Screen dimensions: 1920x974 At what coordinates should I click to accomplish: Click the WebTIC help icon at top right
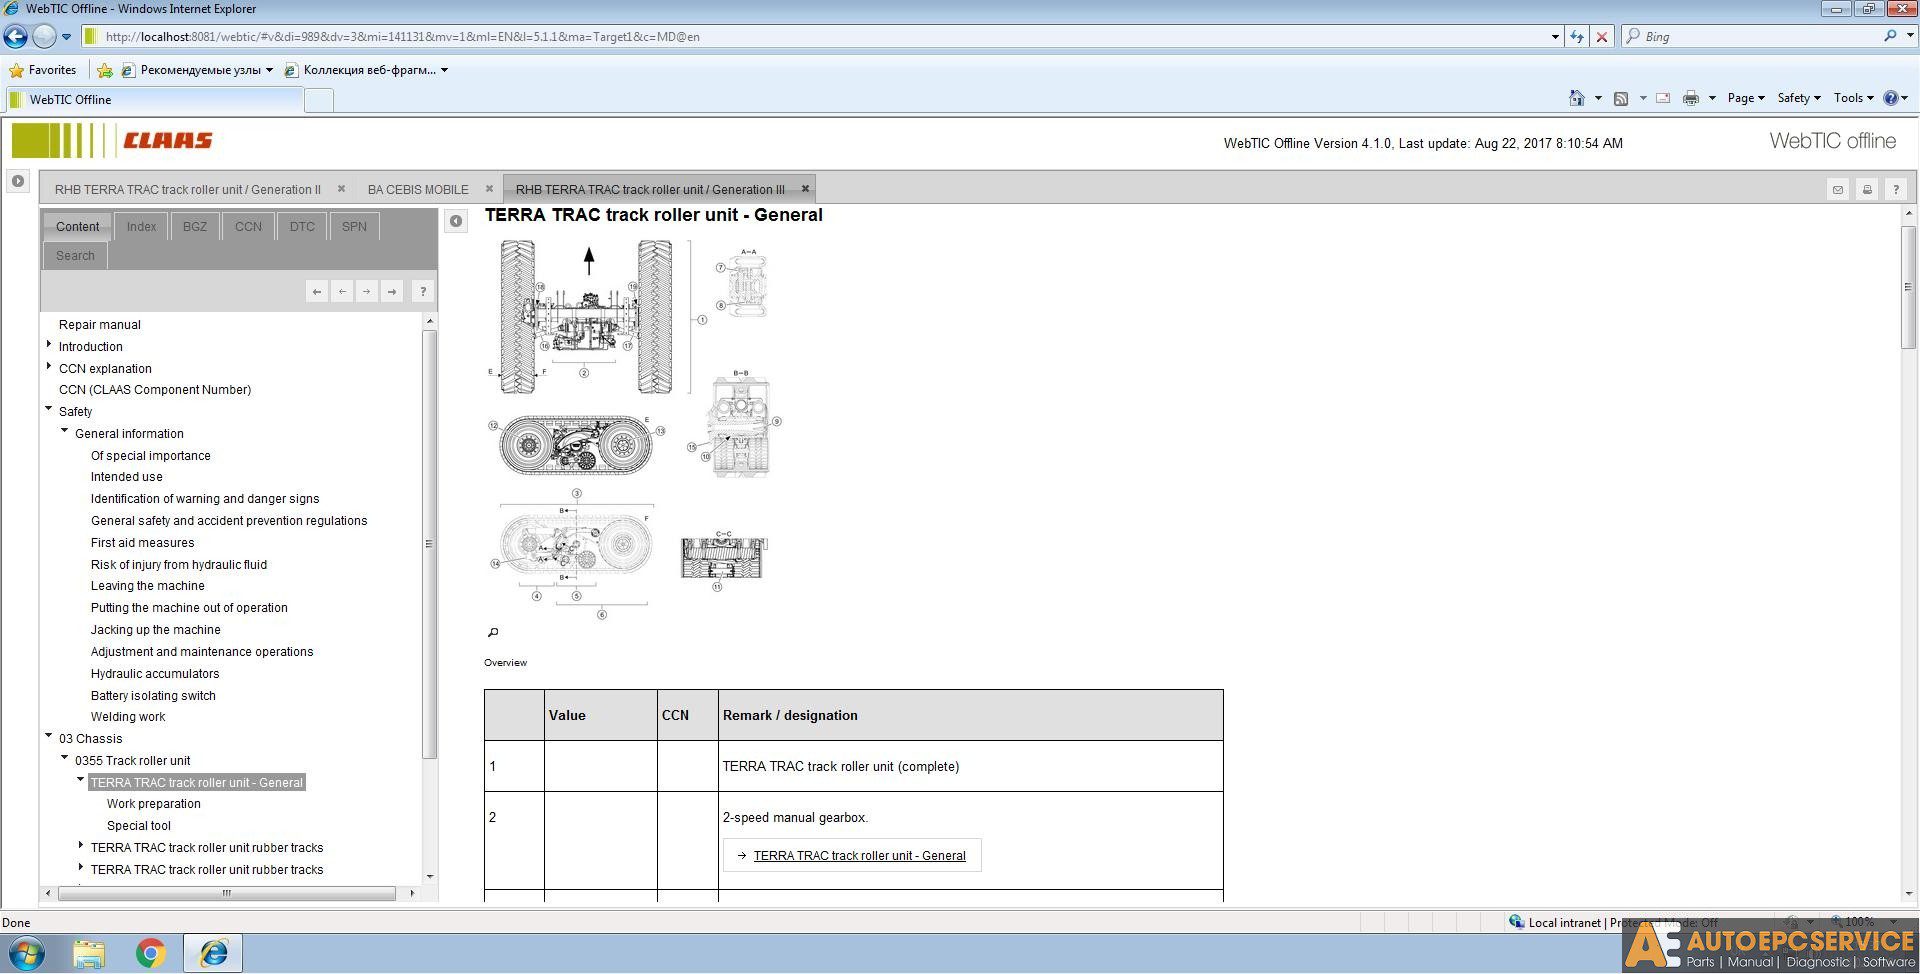pos(1896,190)
